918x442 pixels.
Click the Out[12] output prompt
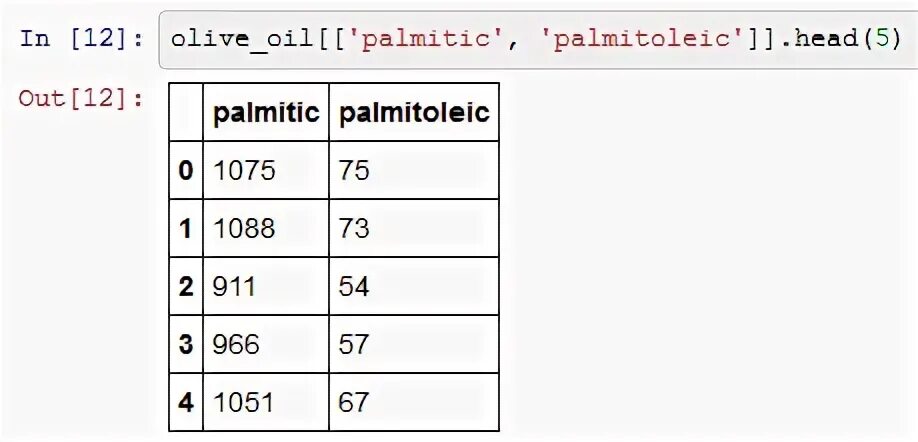[x=81, y=99]
